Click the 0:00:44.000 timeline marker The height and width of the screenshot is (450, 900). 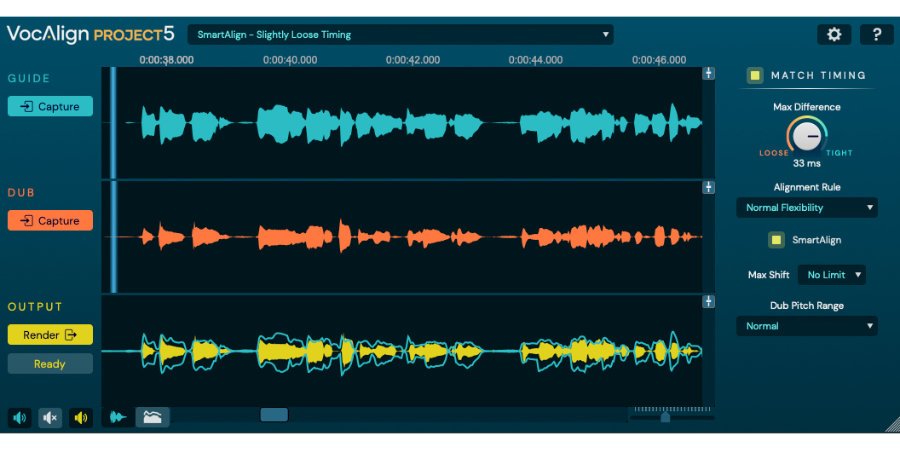[x=536, y=60]
